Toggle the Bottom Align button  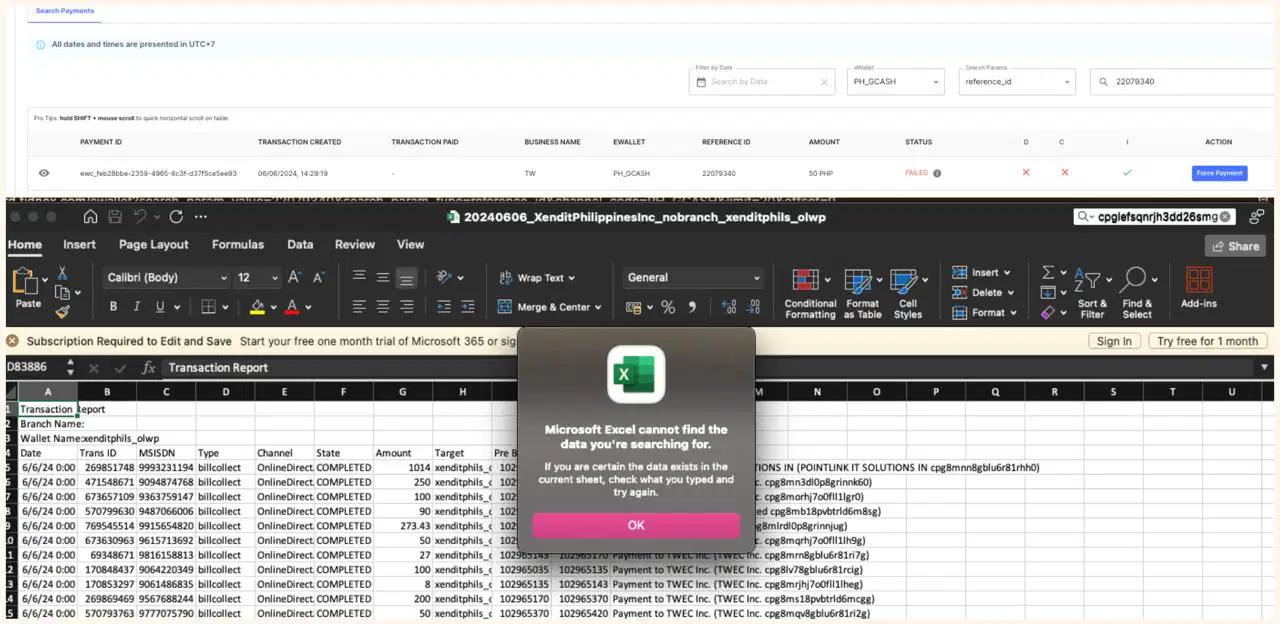tap(406, 278)
